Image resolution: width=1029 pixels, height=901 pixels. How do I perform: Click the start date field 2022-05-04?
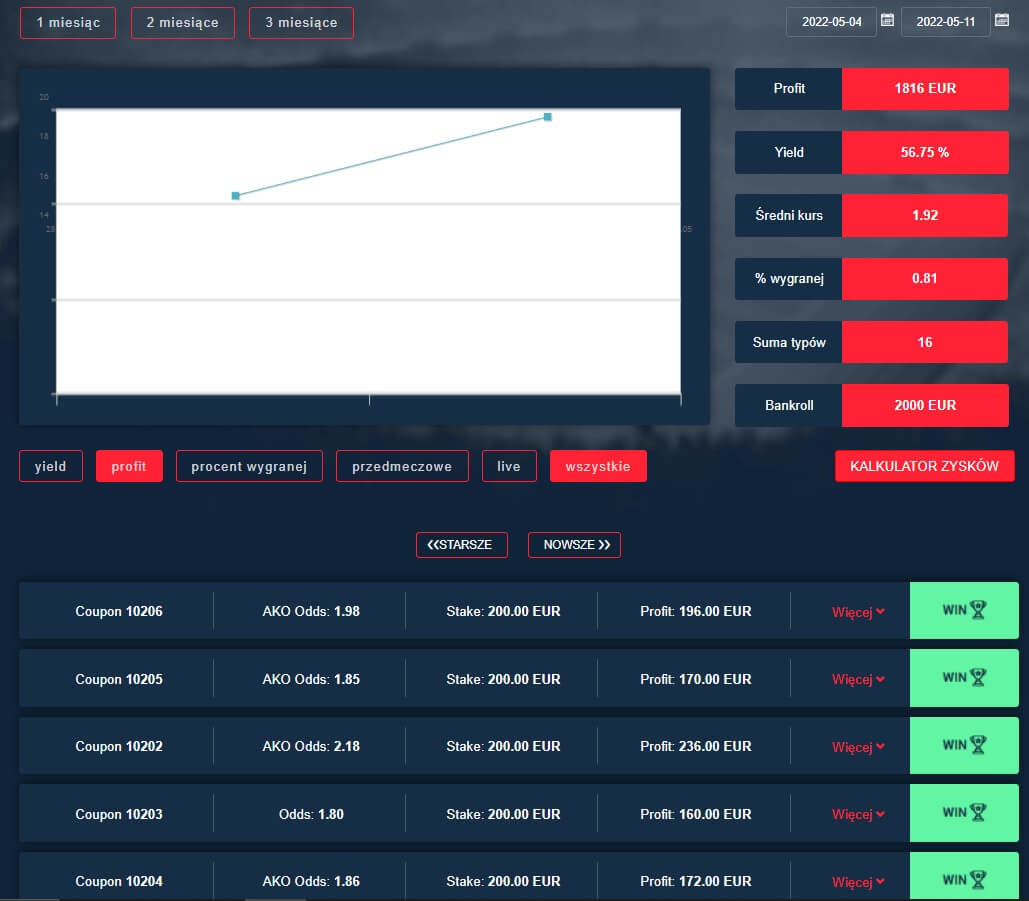click(831, 21)
